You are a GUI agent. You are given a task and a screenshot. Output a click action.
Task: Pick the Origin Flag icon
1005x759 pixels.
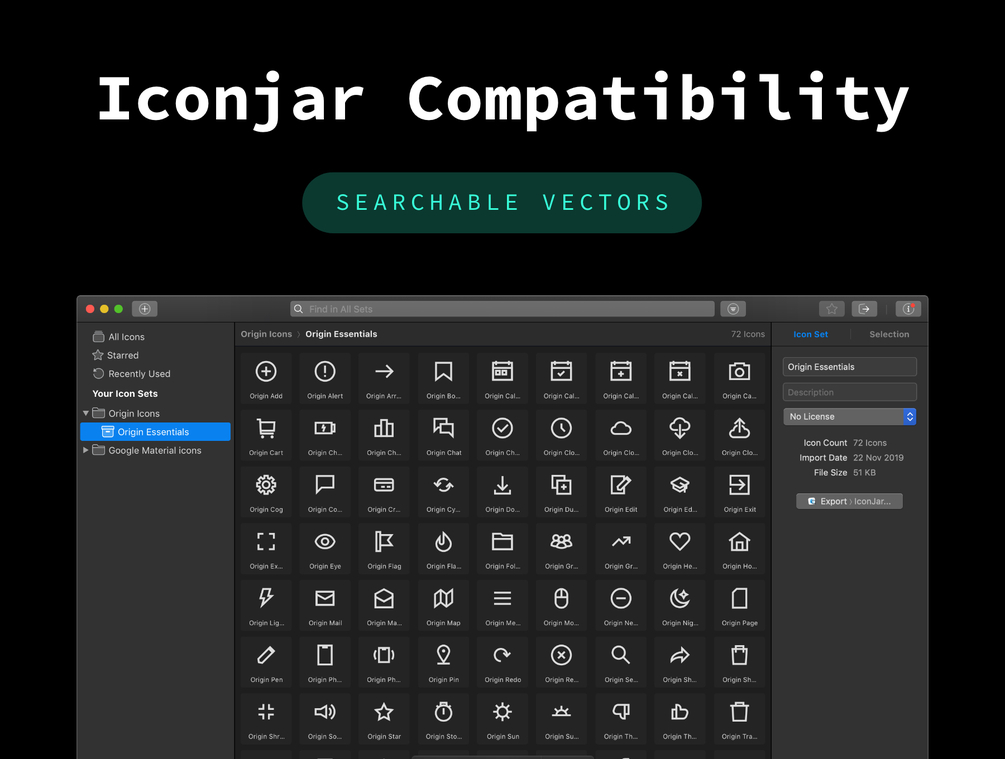click(384, 548)
